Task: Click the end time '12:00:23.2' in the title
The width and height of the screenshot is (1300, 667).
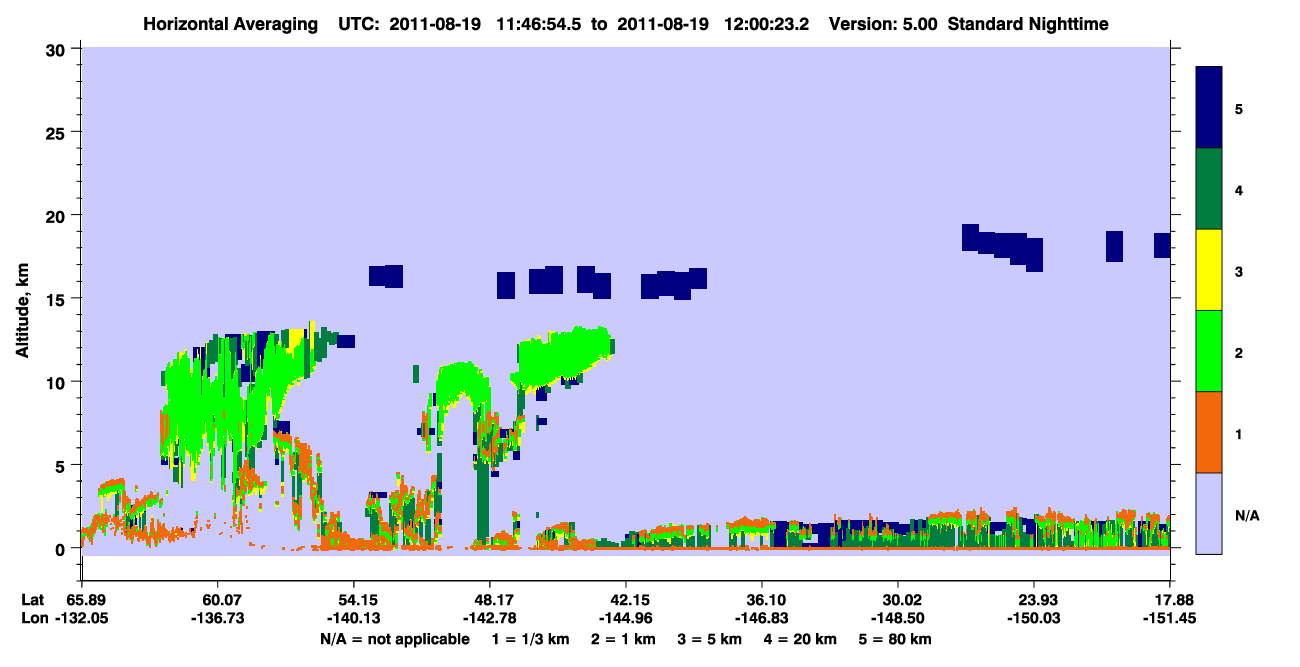Action: click(x=767, y=24)
